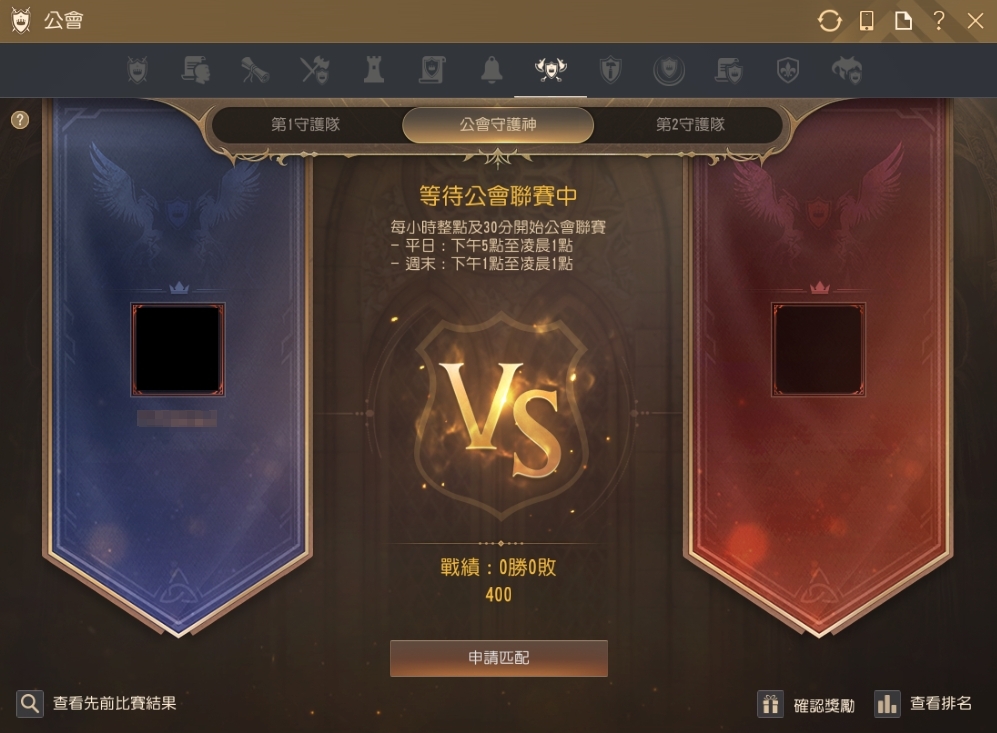Select the member scroll with helmet icon
Screen dimensions: 997x733
tap(196, 70)
